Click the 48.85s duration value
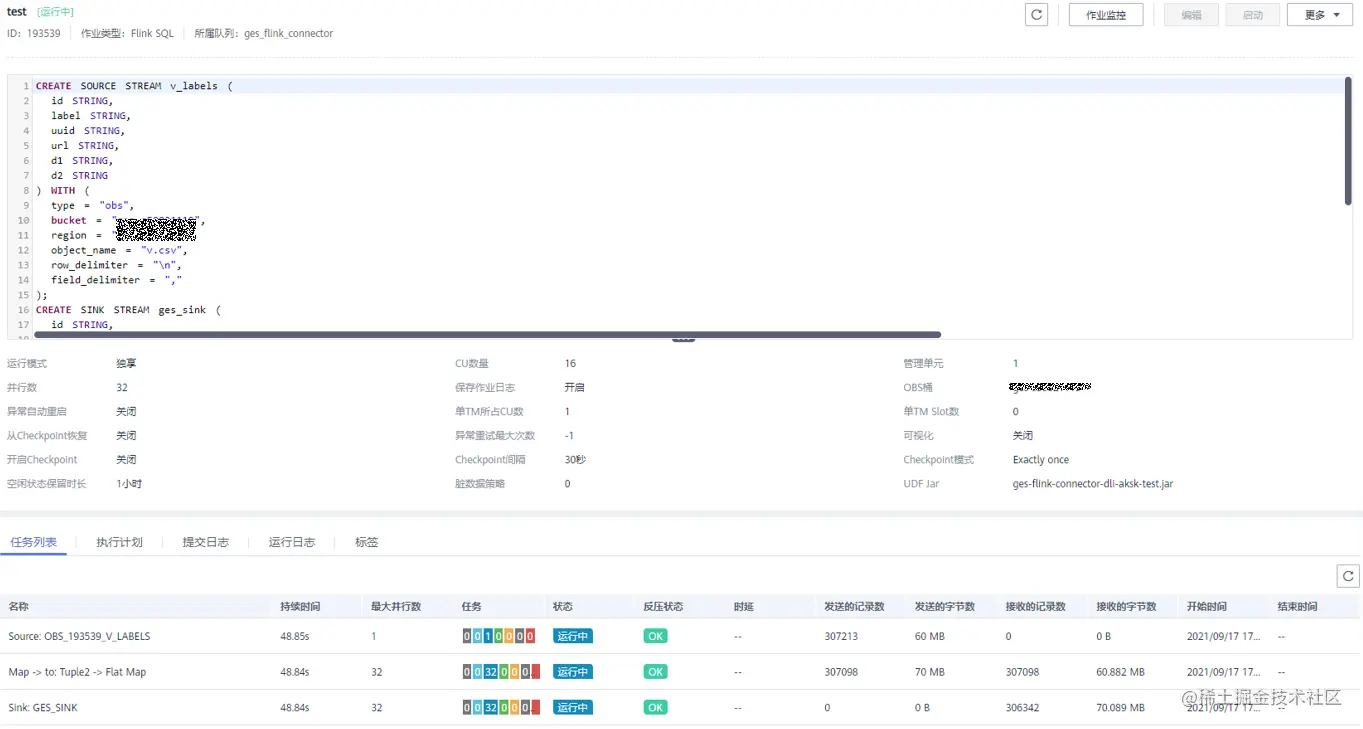1363x729 pixels. tap(295, 636)
